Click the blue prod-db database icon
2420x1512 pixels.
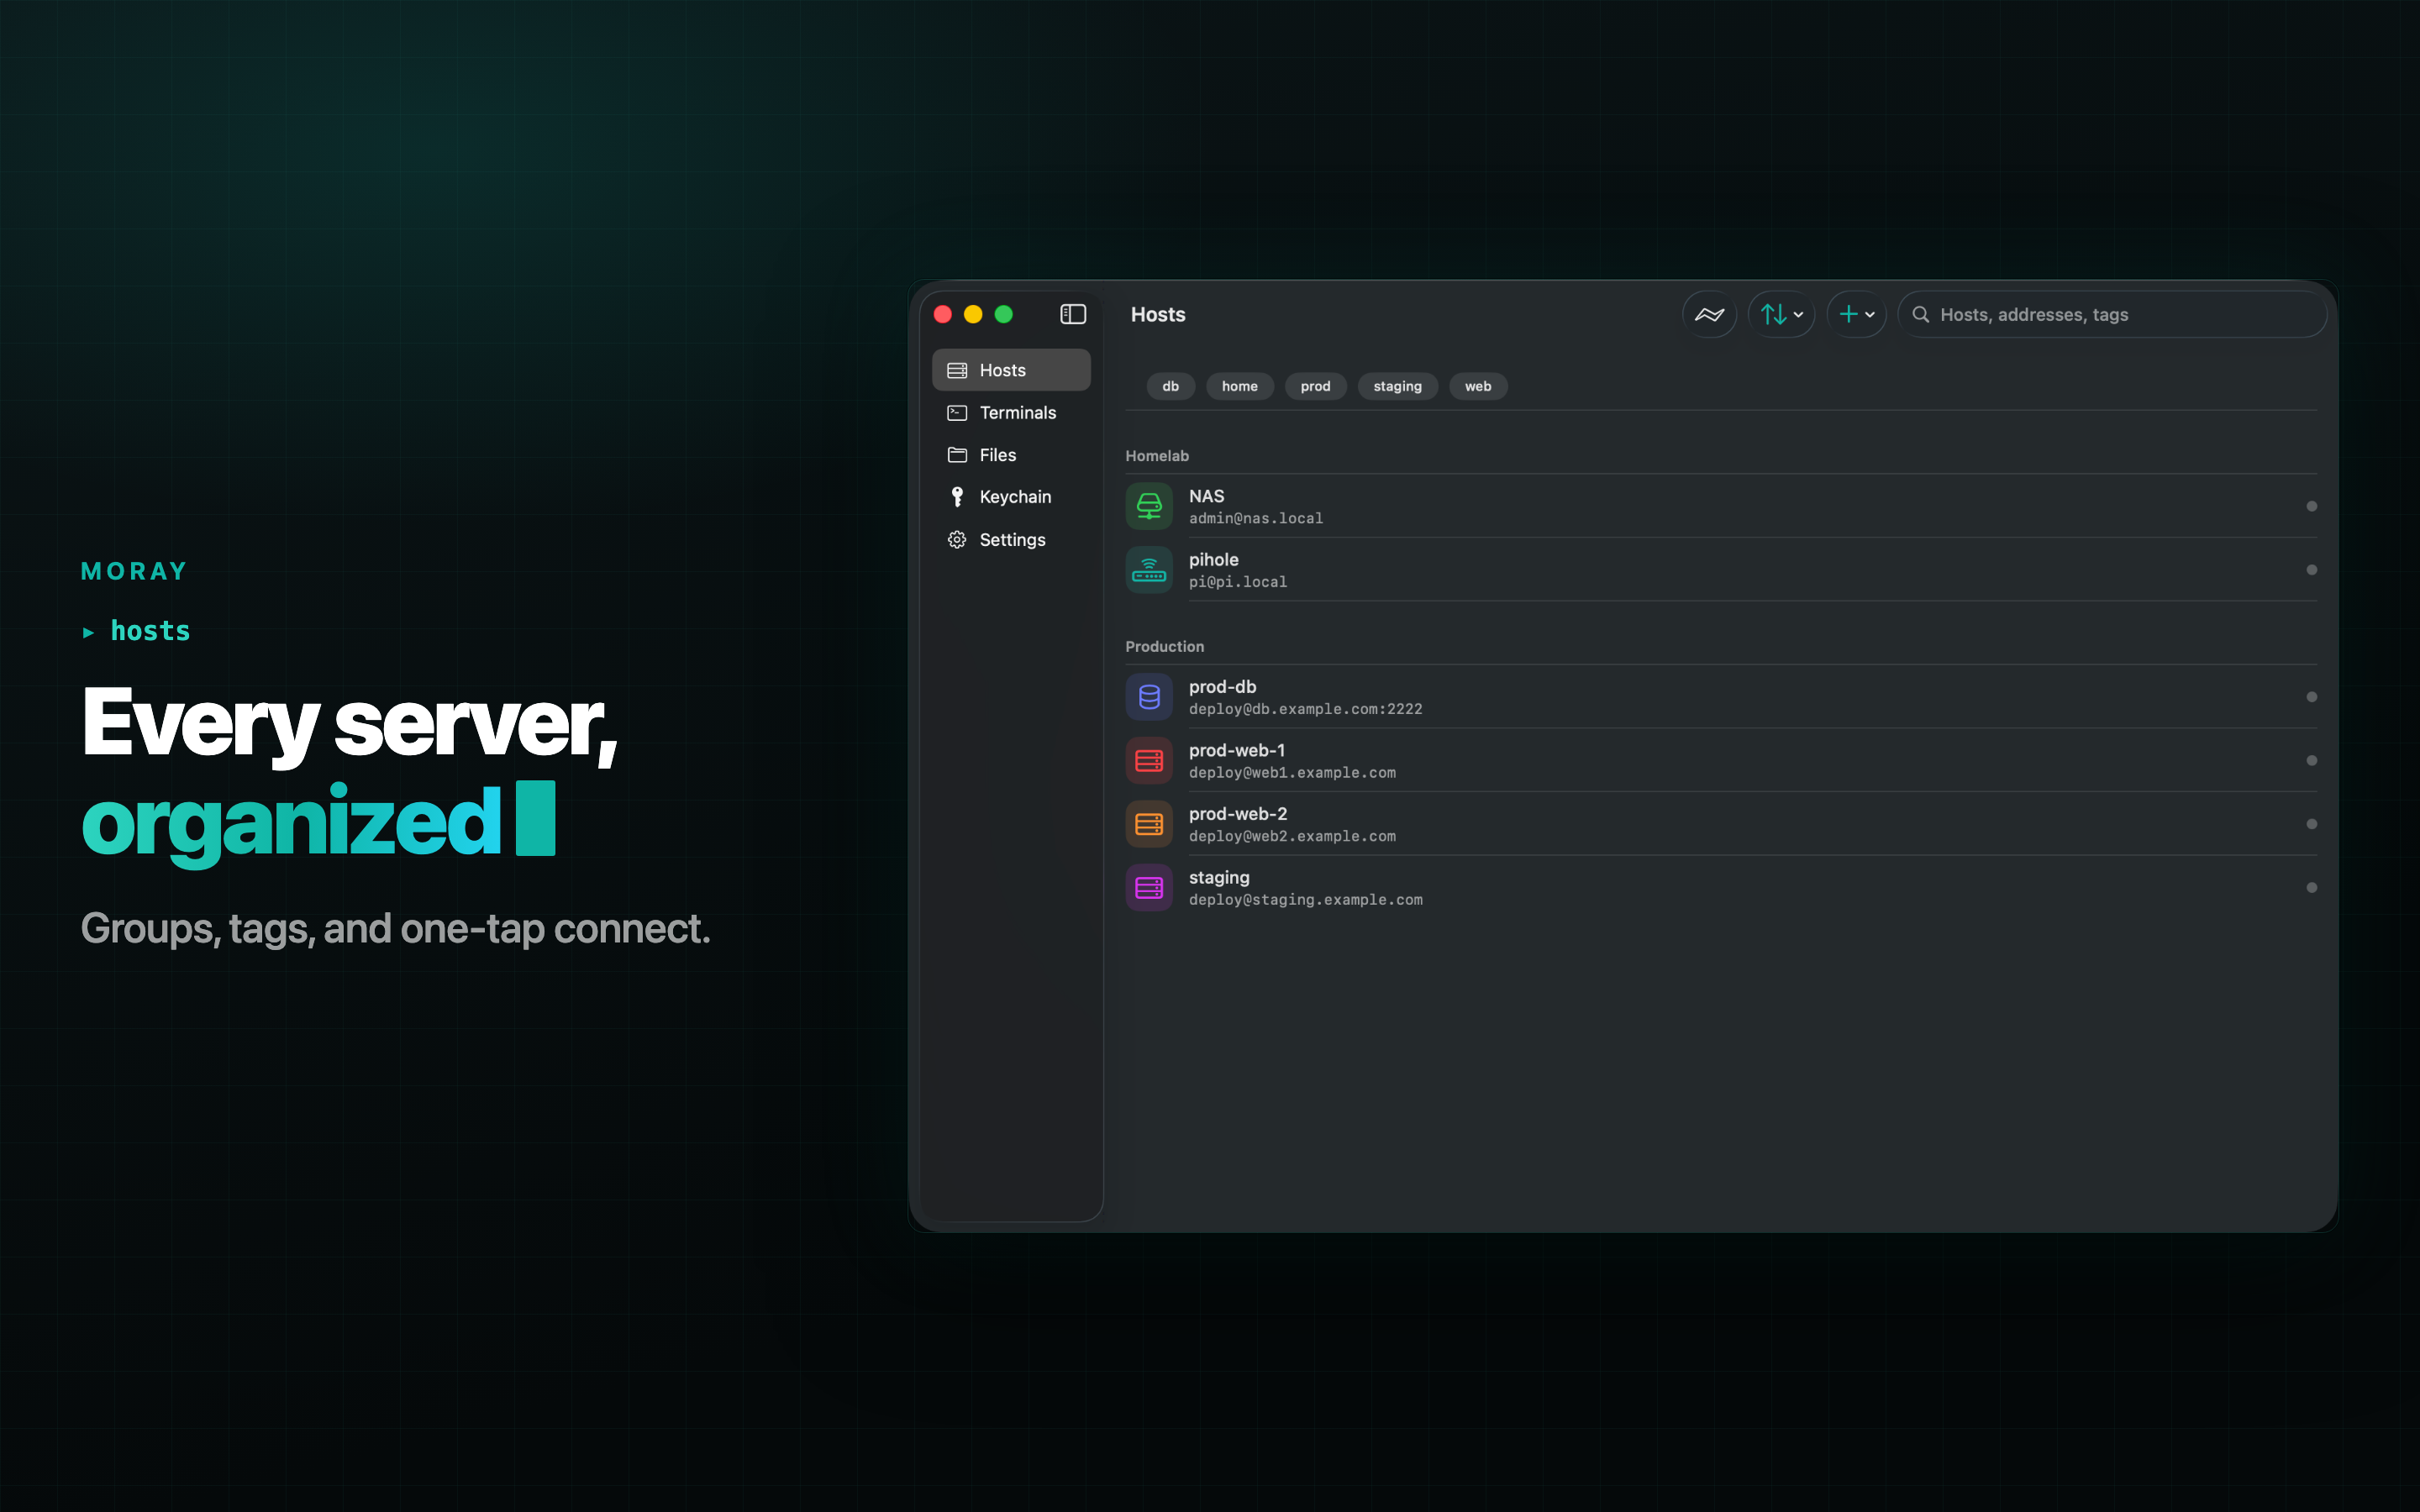(x=1149, y=697)
